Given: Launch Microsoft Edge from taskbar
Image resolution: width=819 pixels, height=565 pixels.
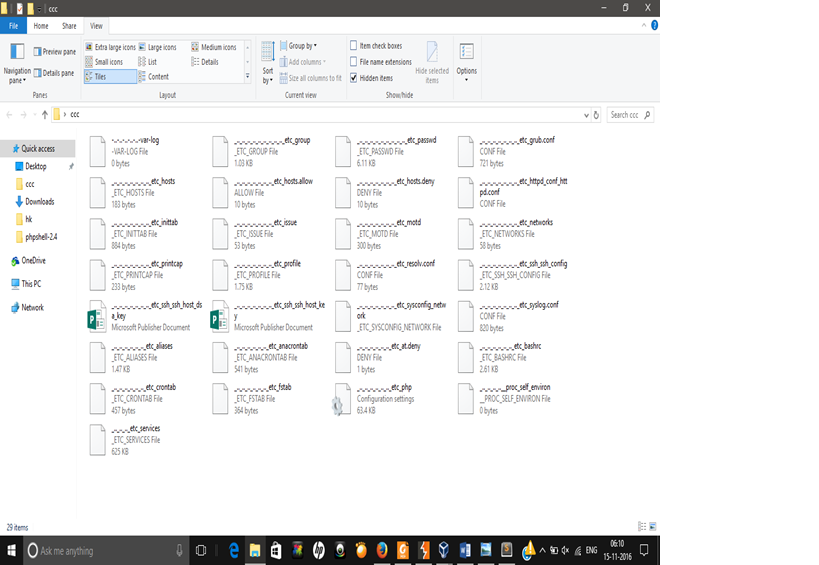Looking at the screenshot, I should click(x=234, y=550).
